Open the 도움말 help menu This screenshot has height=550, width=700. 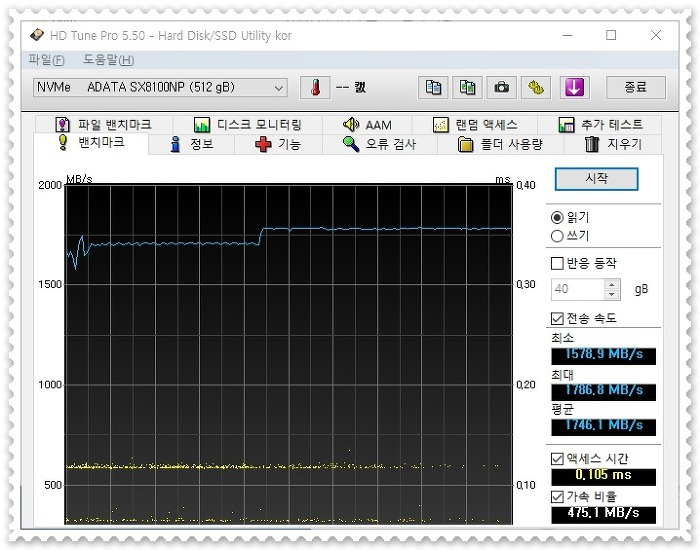(x=108, y=60)
